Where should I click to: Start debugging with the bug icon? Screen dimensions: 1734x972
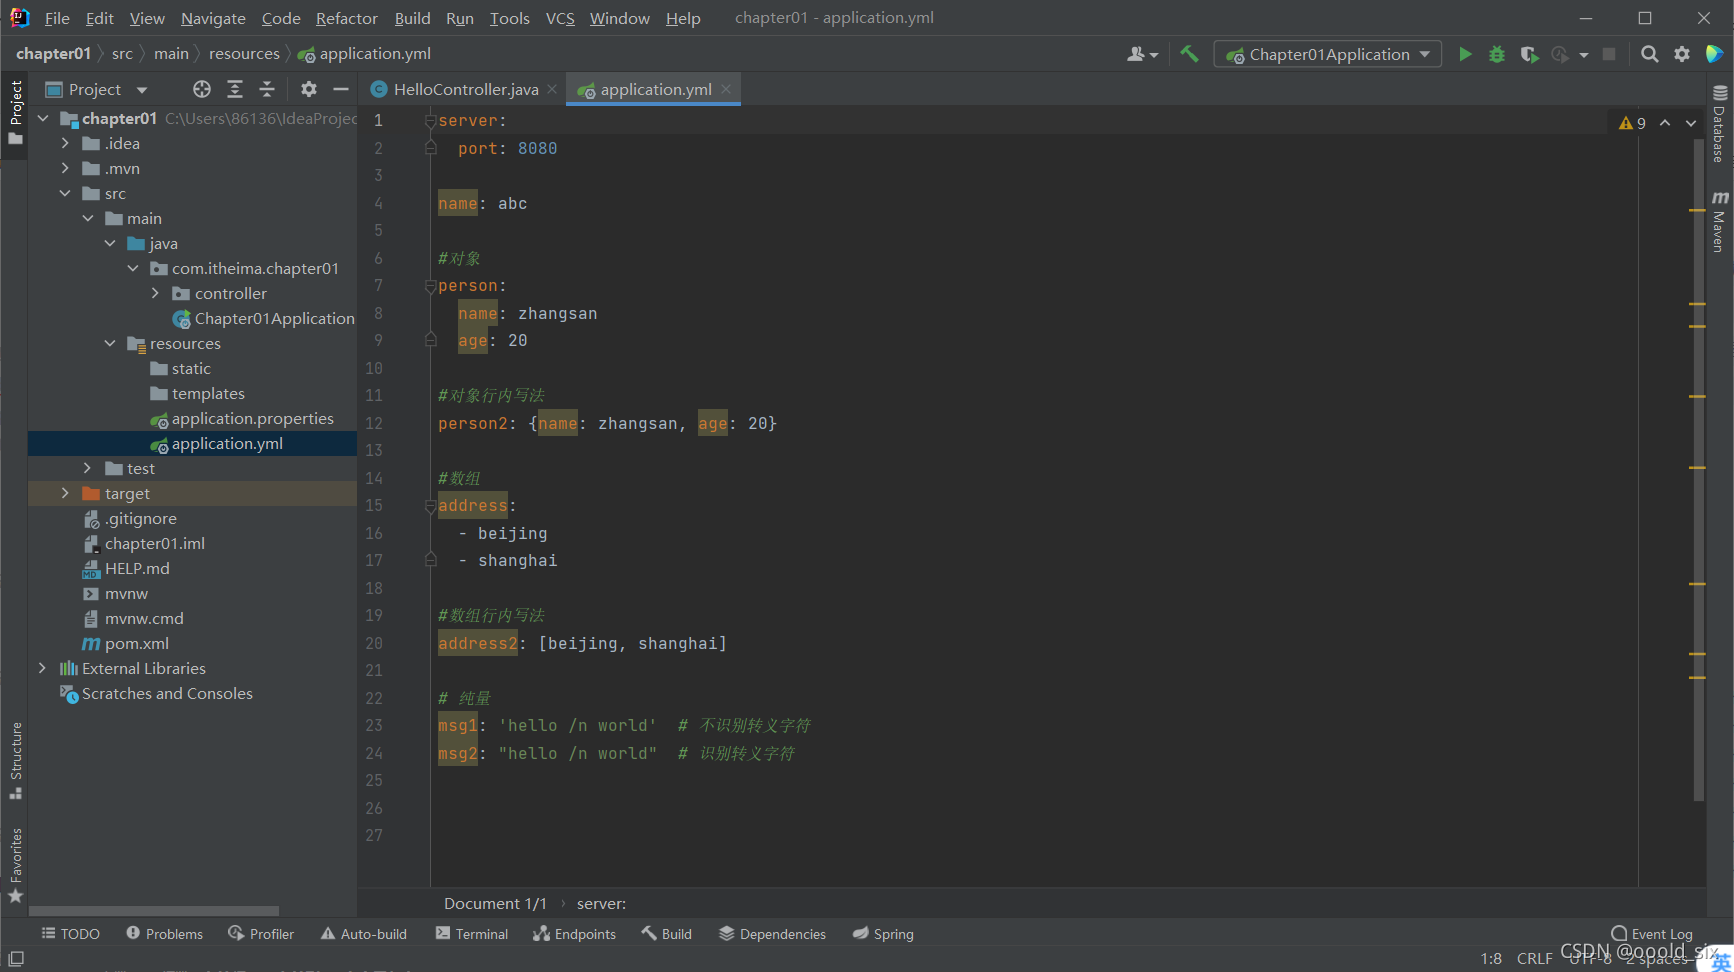1497,54
